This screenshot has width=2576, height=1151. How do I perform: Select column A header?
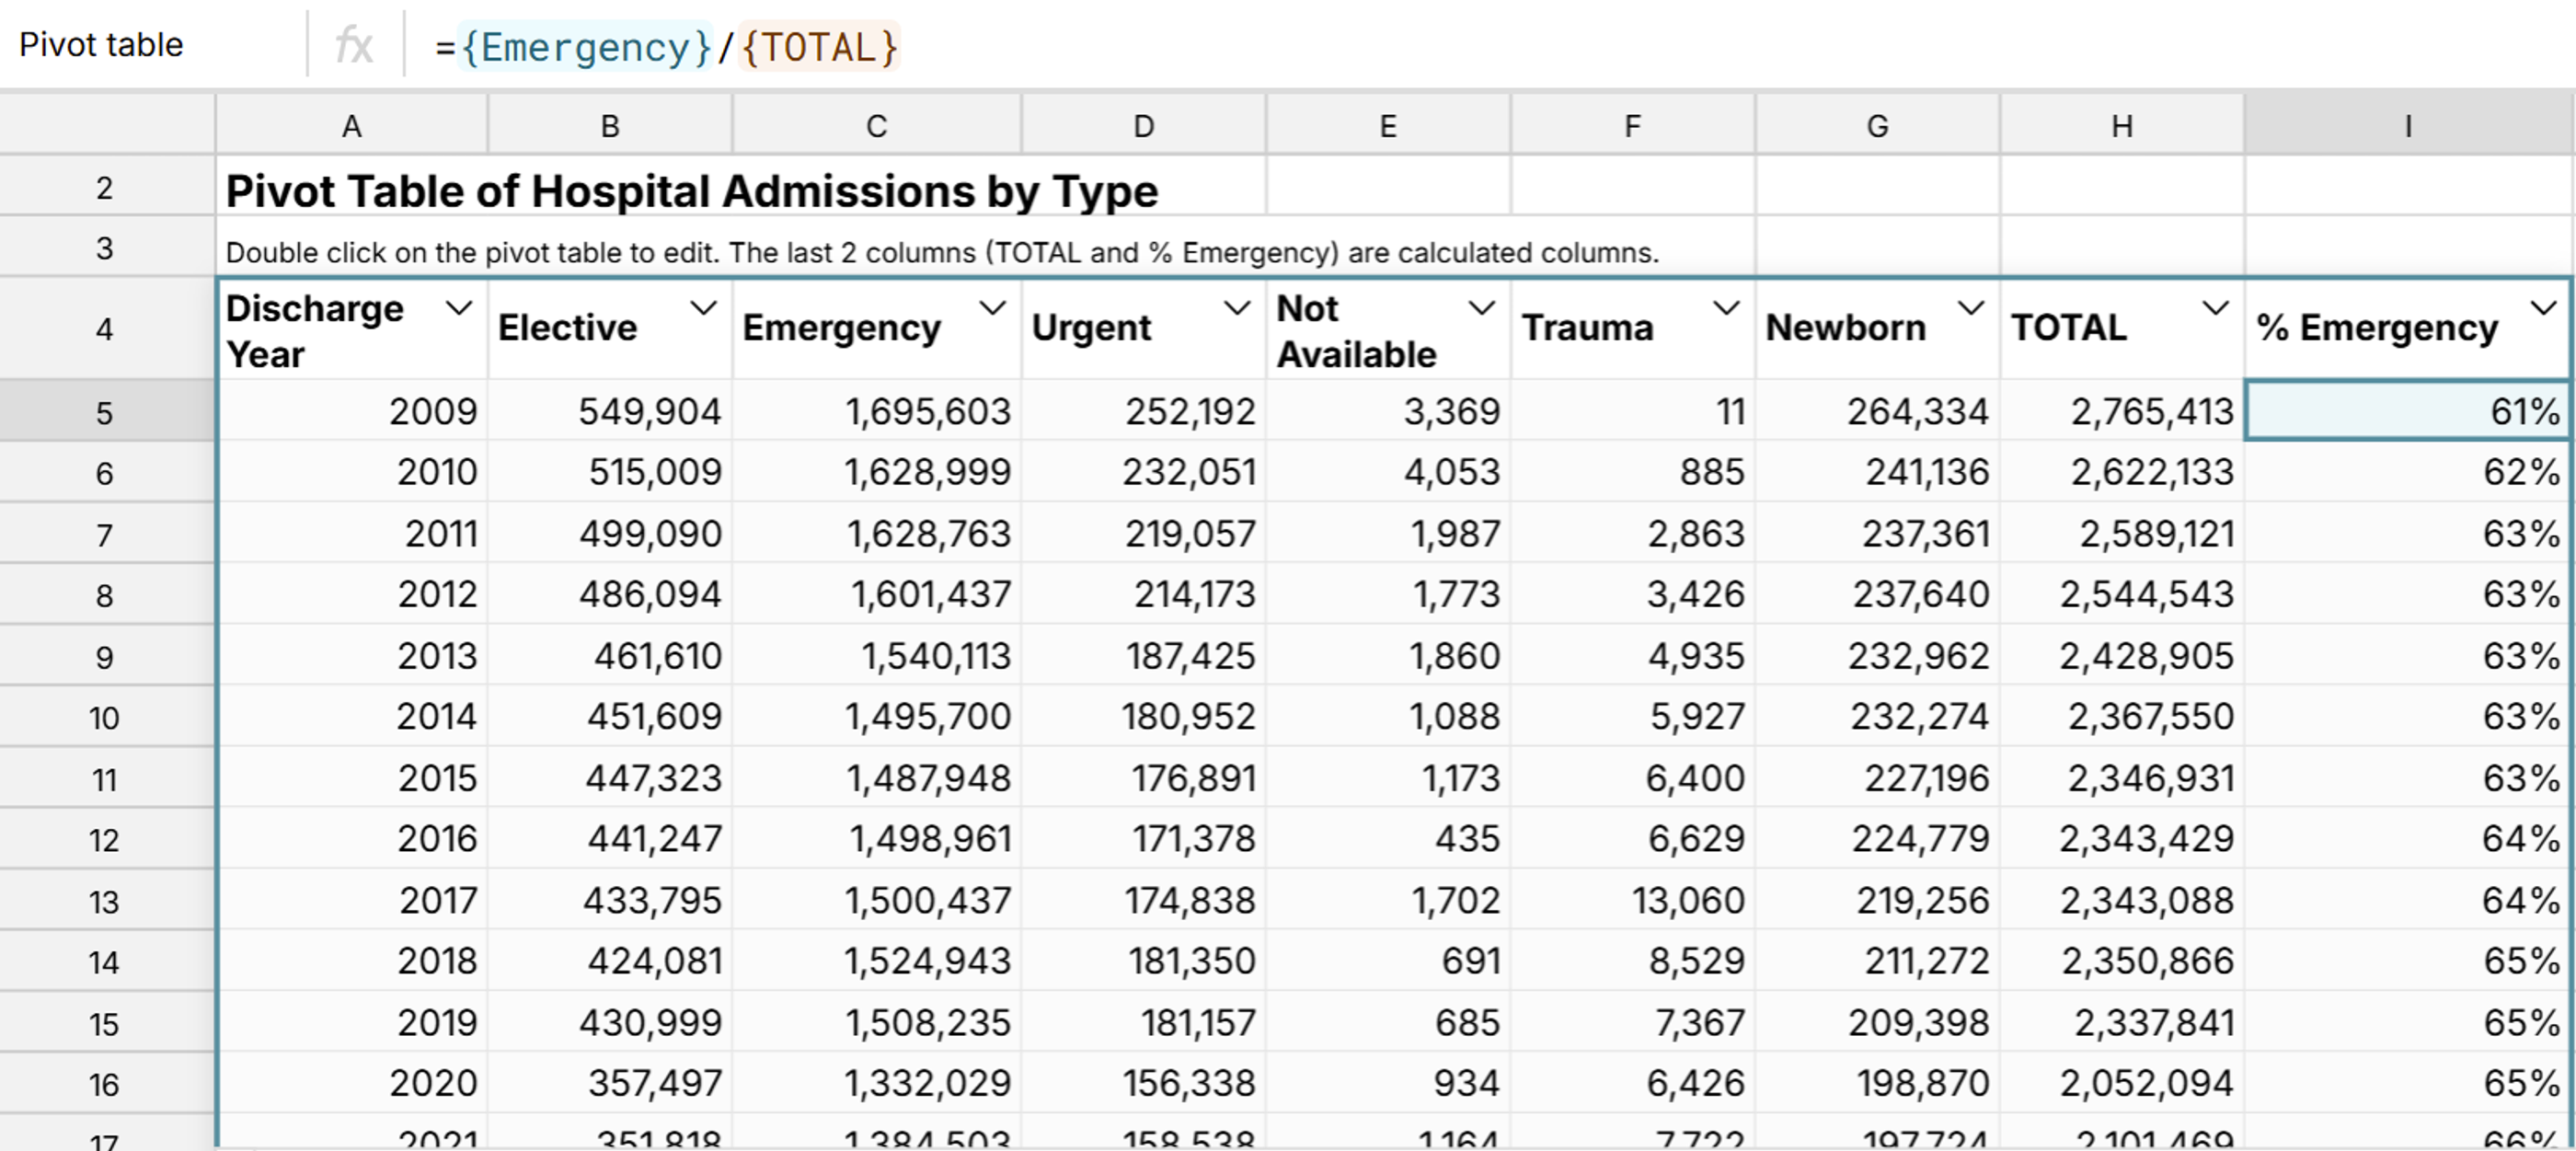(352, 125)
